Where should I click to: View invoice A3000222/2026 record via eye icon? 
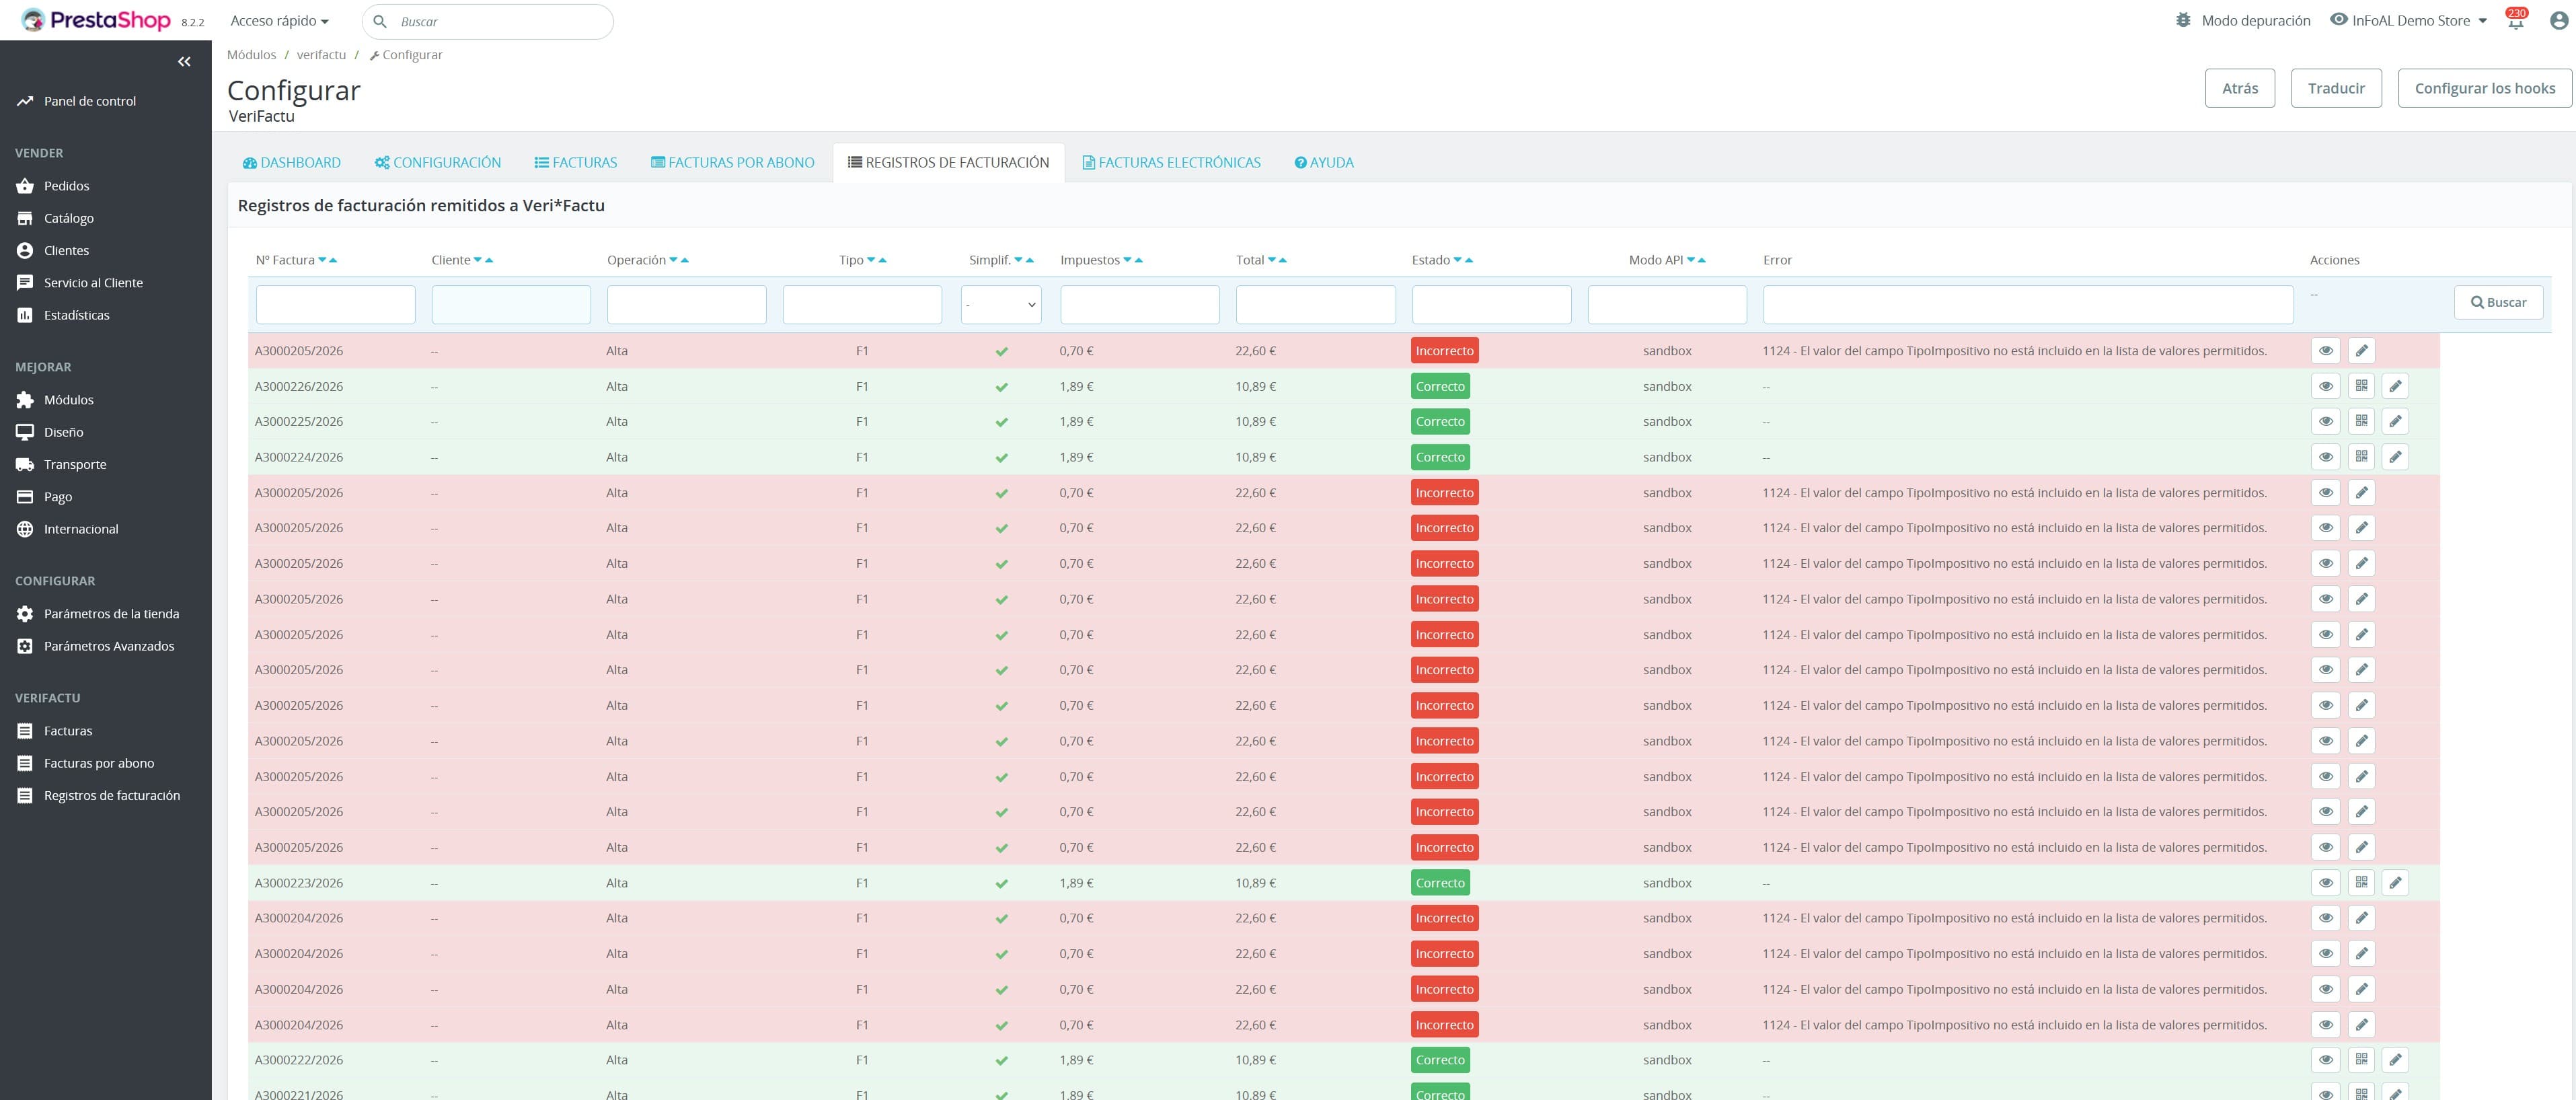[x=2325, y=1060]
